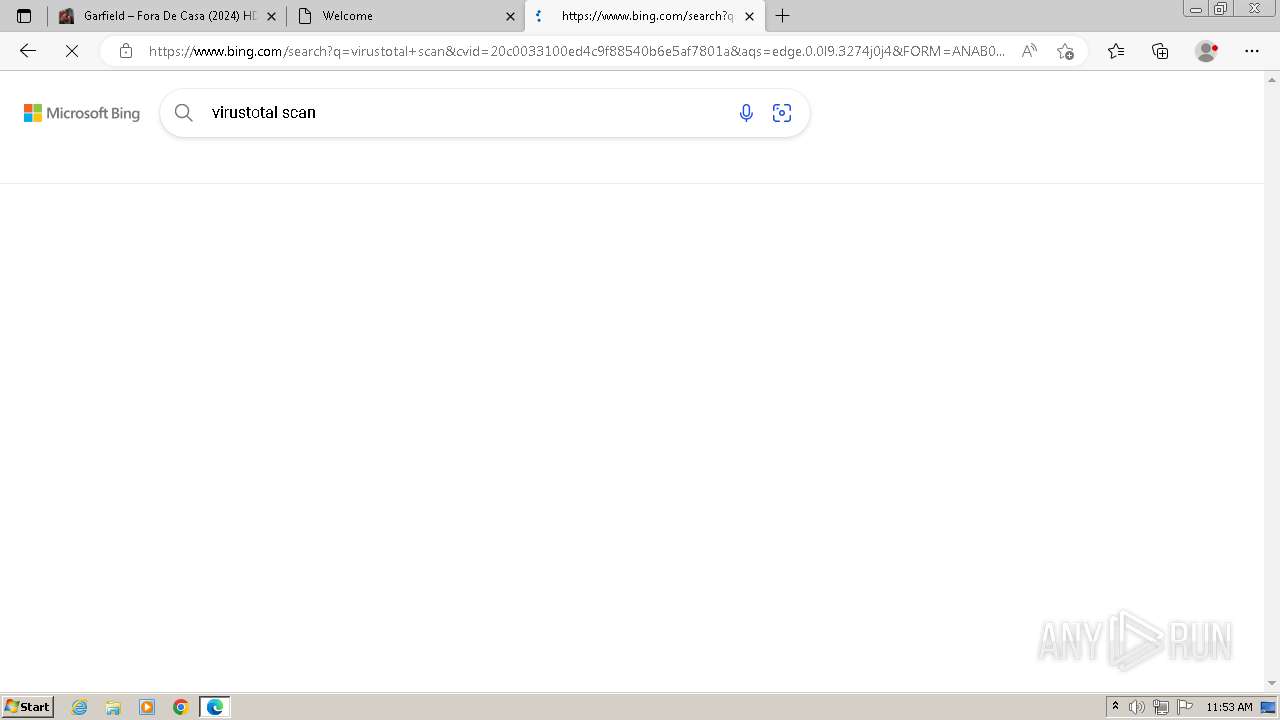This screenshot has width=1280, height=720.
Task: Click the 11:53 AM clock
Action: click(x=1229, y=707)
